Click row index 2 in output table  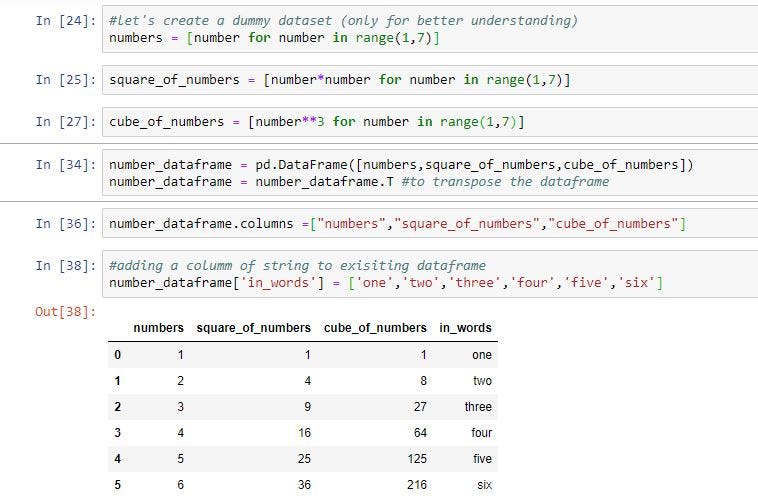pyautogui.click(x=117, y=407)
